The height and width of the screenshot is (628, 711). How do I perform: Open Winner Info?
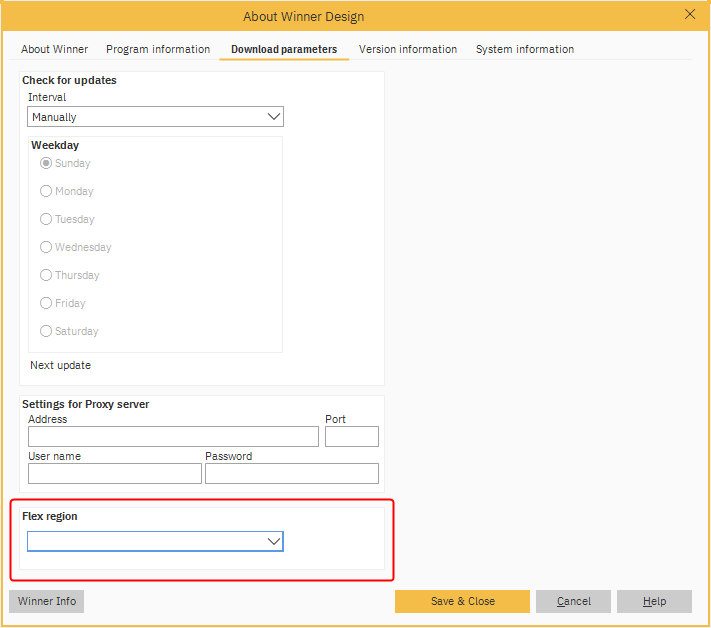pos(47,601)
